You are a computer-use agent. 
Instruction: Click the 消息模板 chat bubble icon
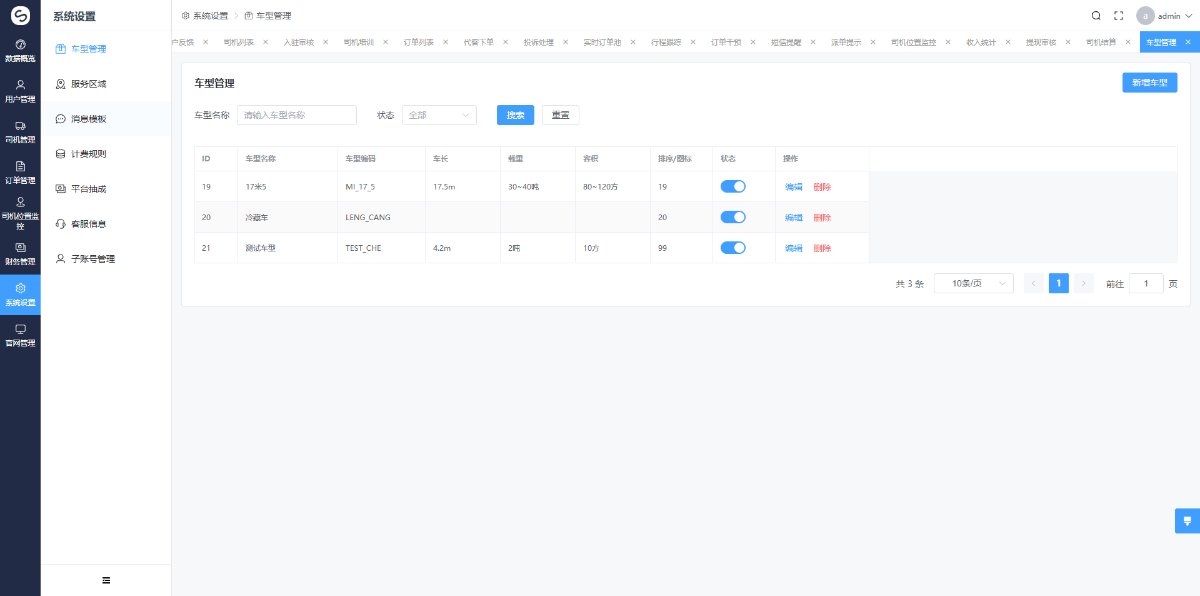pyautogui.click(x=60, y=119)
